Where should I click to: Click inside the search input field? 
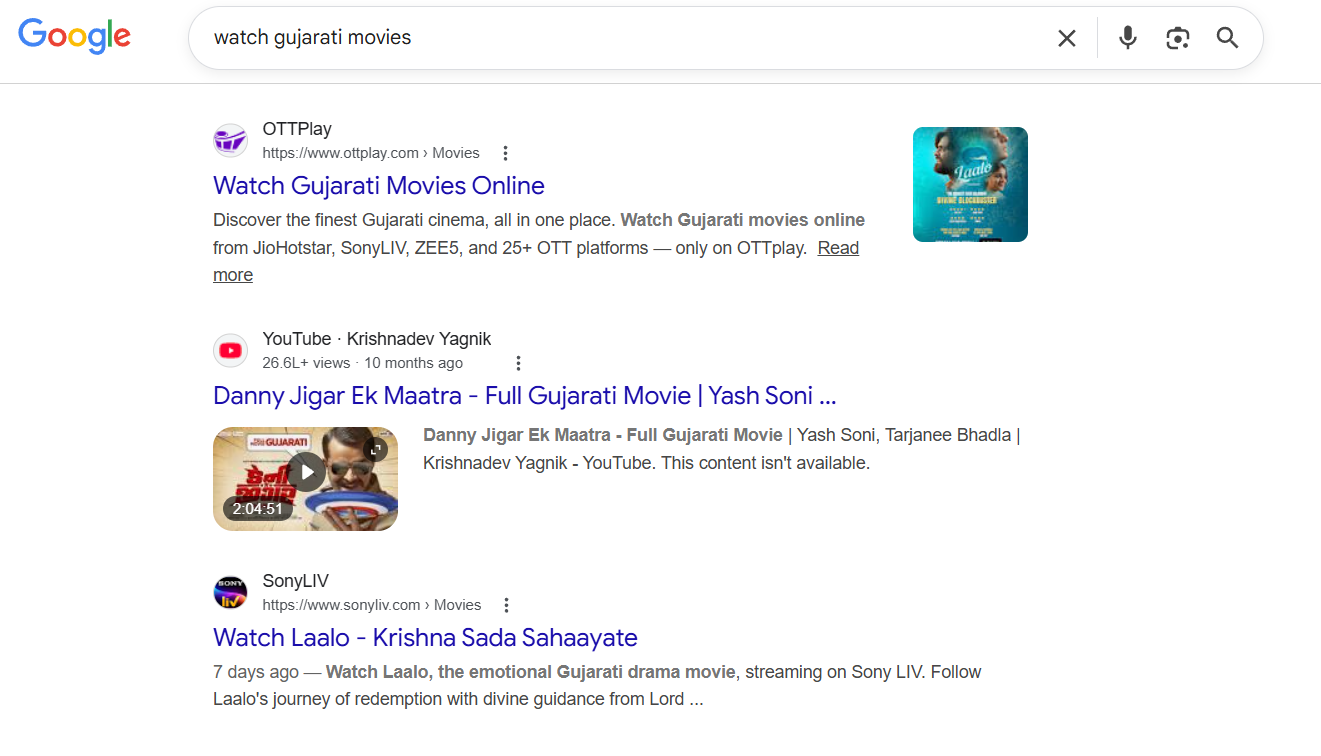tap(600, 37)
